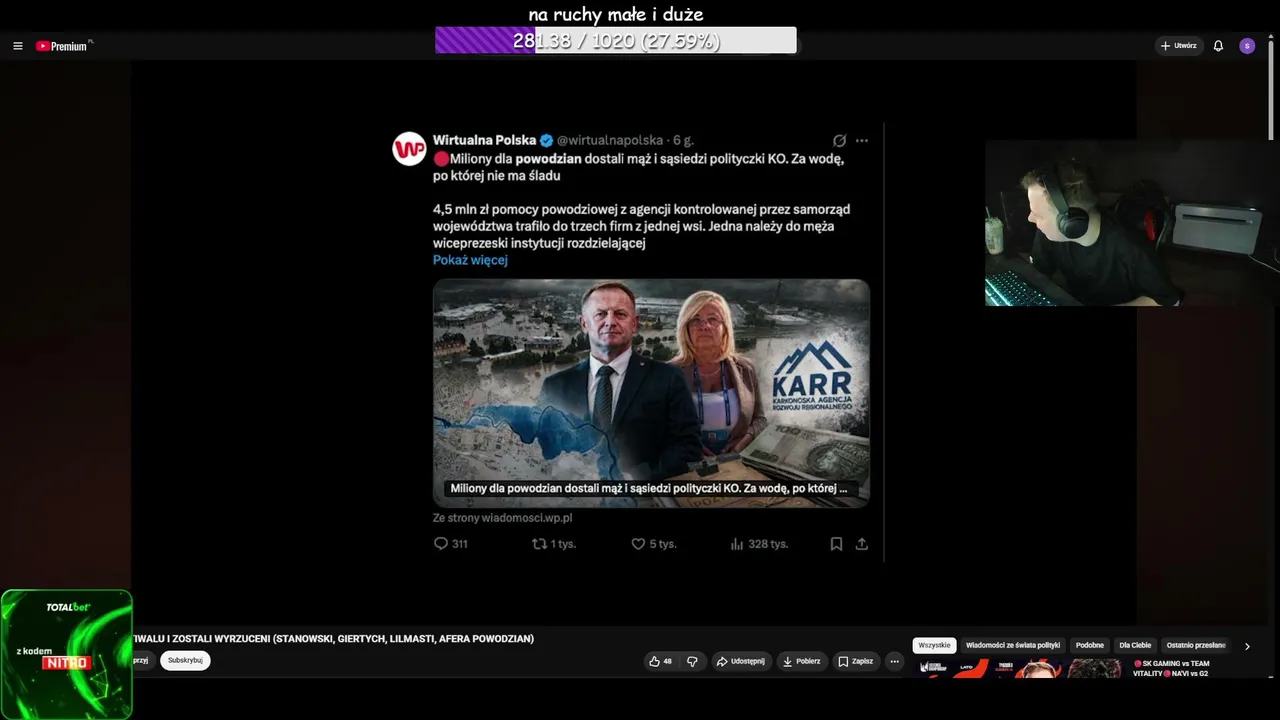Open Wirtualna Polska profile avatar
Screen dimensions: 1280x720
click(409, 149)
